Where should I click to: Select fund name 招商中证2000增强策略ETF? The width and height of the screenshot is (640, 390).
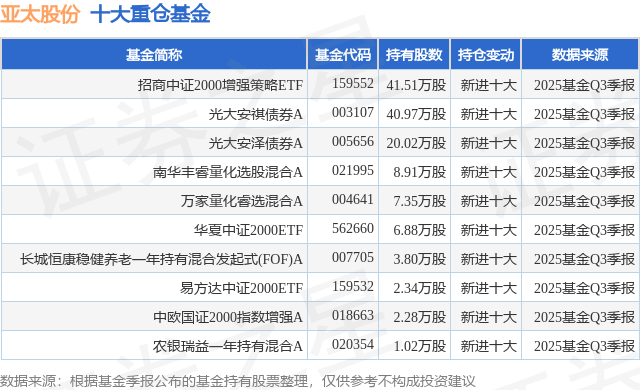tap(220, 85)
